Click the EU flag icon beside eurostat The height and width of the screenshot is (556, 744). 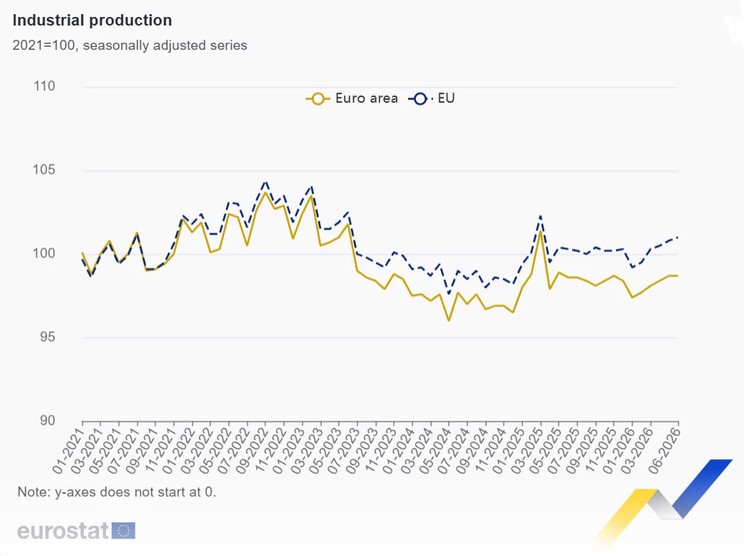(123, 530)
